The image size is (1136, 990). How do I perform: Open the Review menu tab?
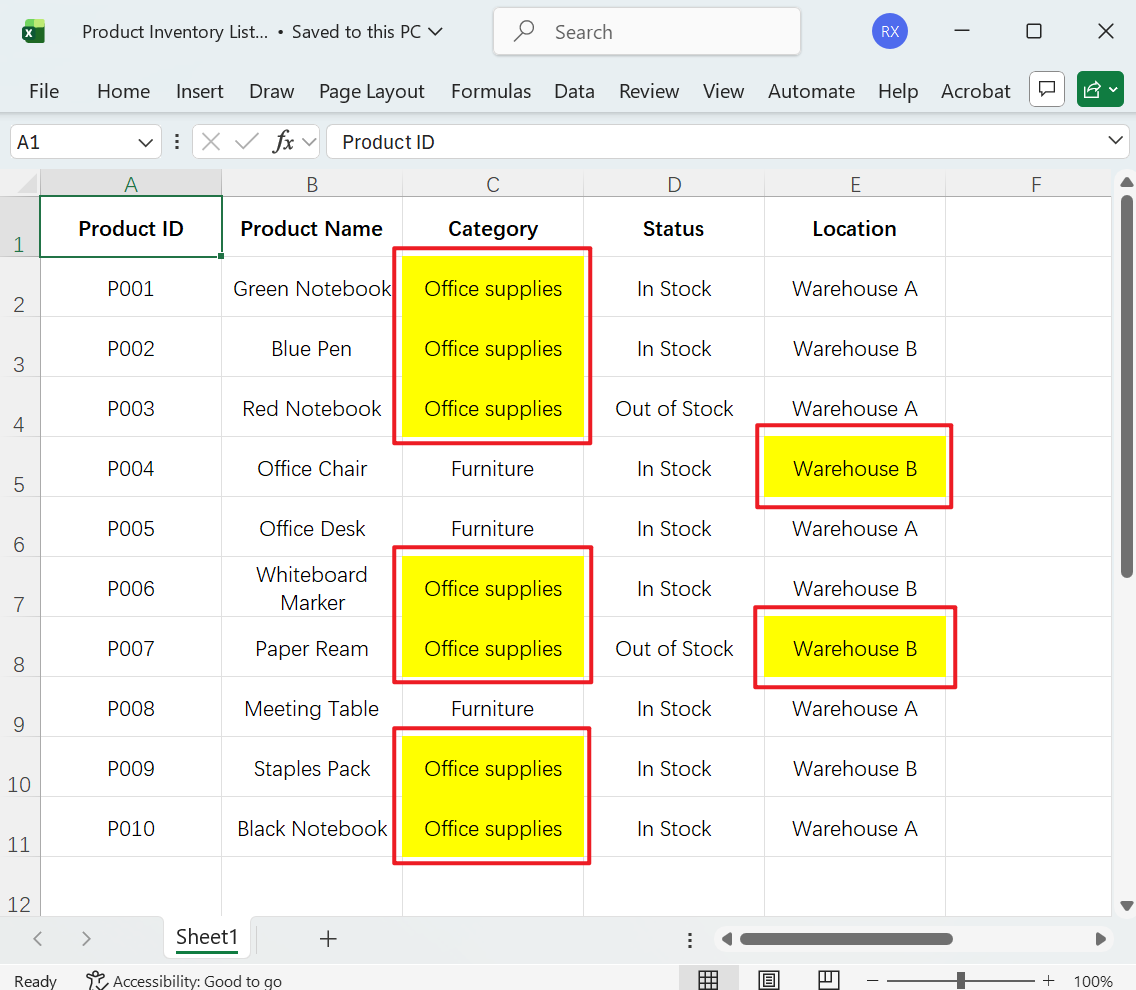(x=648, y=91)
